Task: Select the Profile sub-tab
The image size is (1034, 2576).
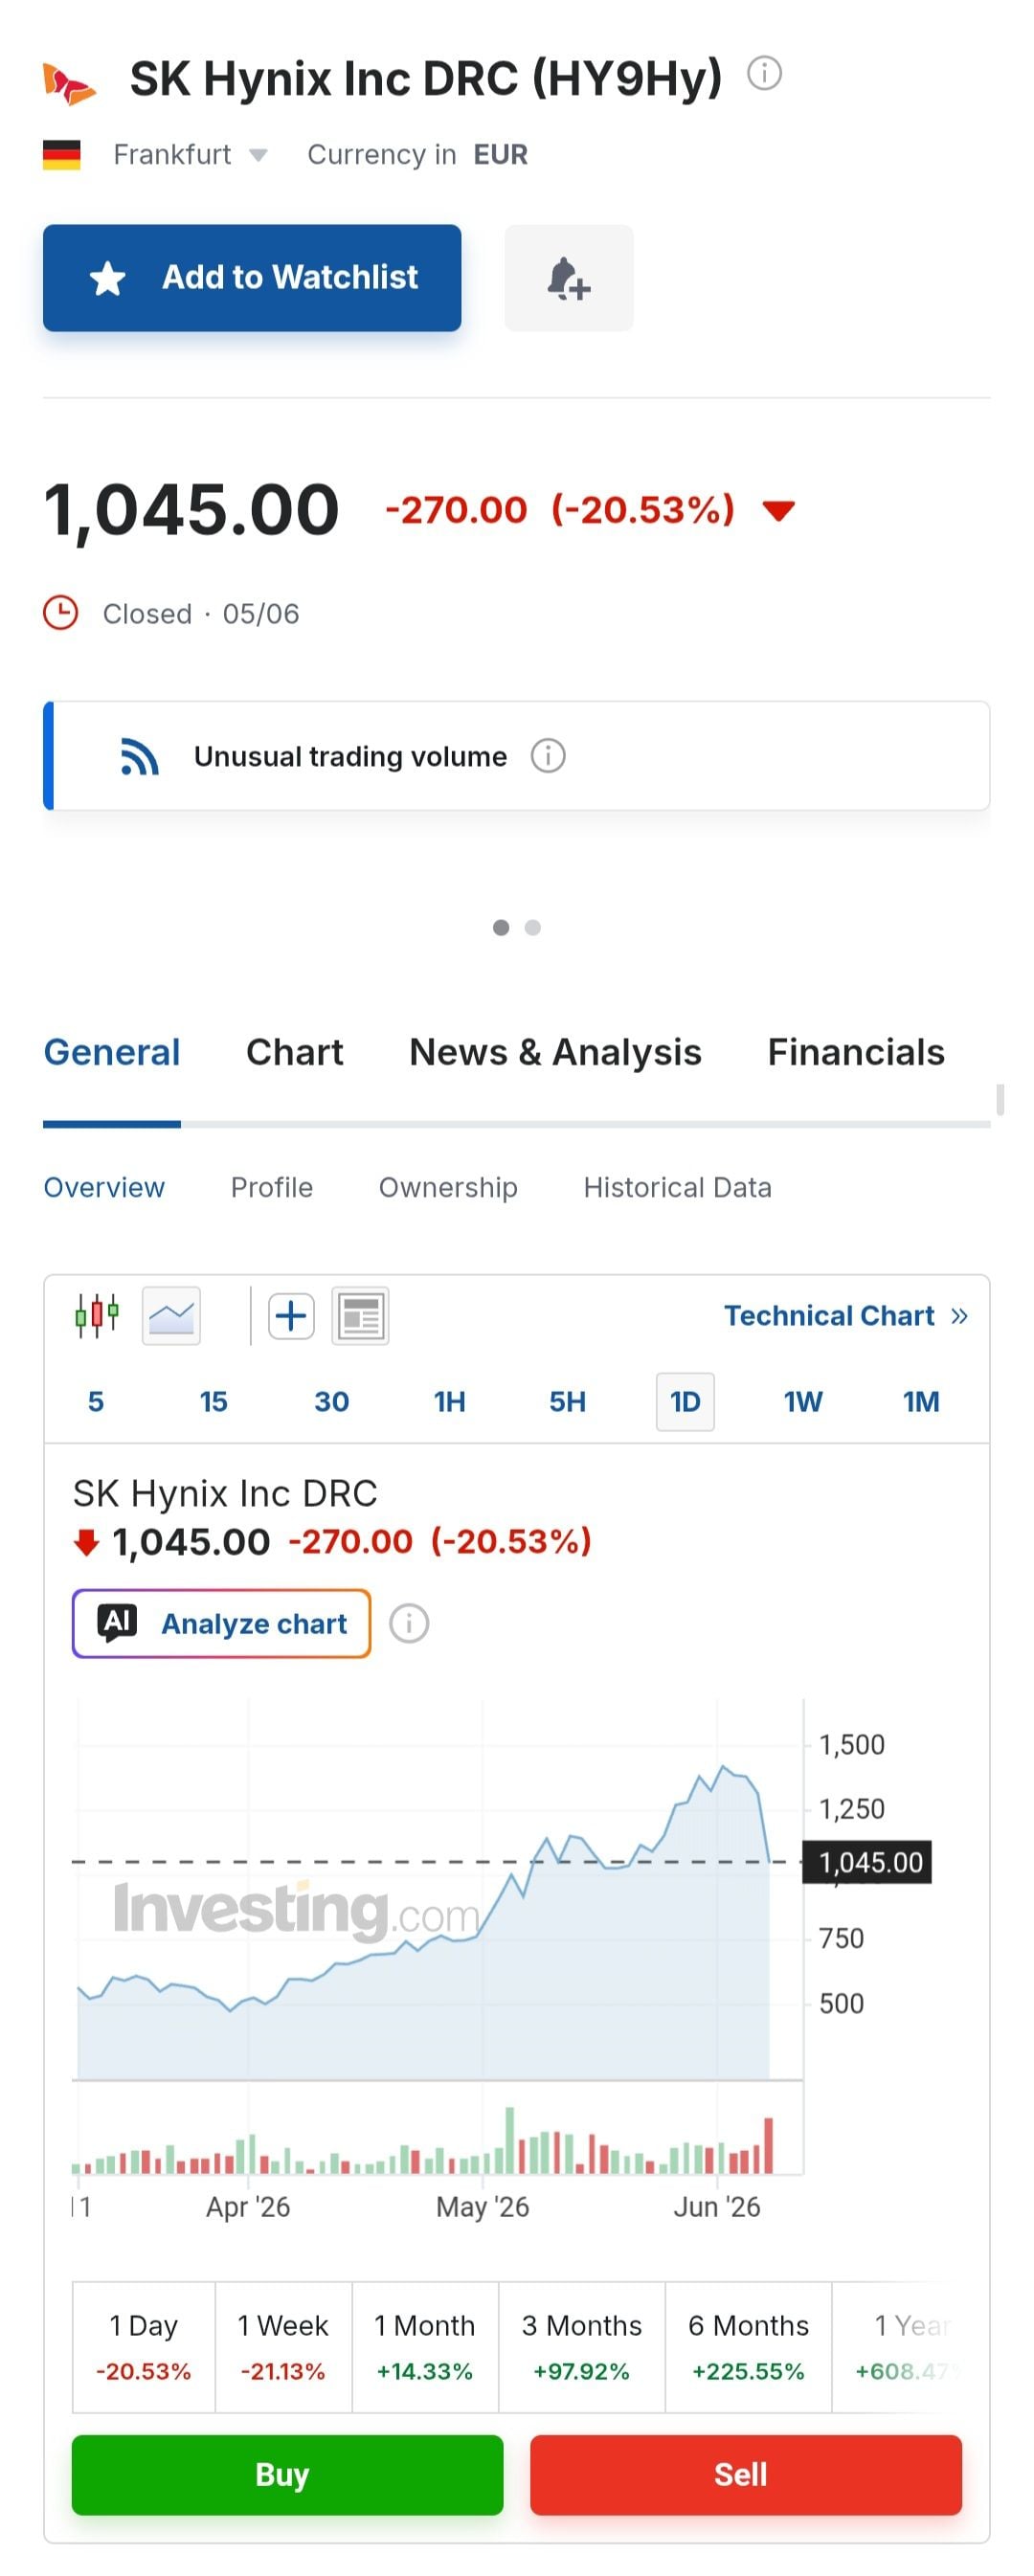Action: tap(272, 1187)
